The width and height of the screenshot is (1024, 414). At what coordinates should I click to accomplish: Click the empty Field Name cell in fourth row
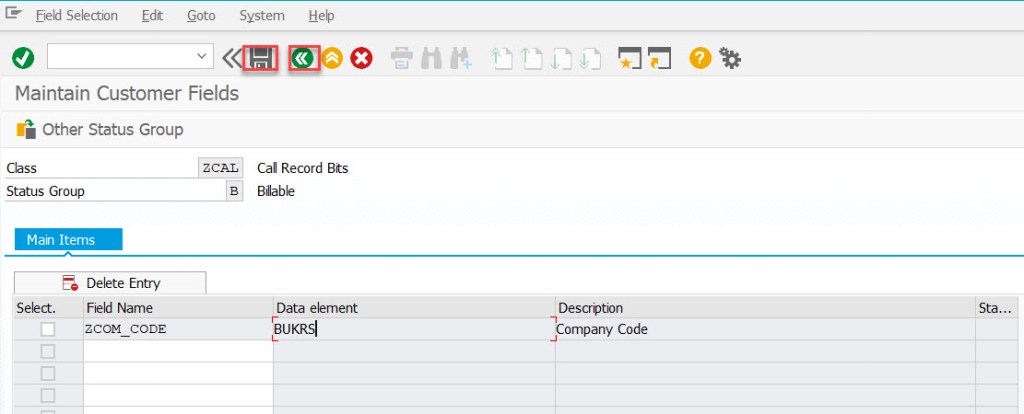(178, 396)
